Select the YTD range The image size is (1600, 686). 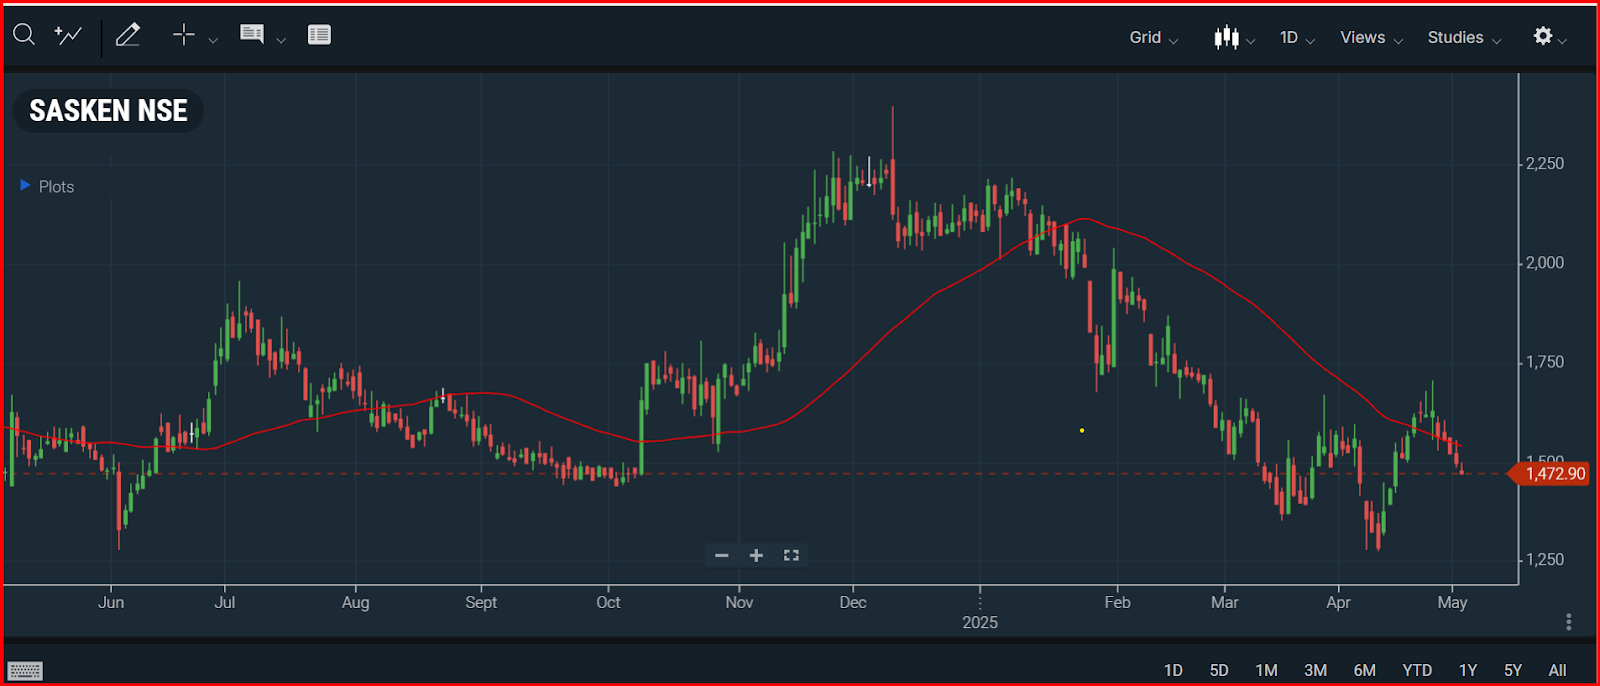(1417, 670)
